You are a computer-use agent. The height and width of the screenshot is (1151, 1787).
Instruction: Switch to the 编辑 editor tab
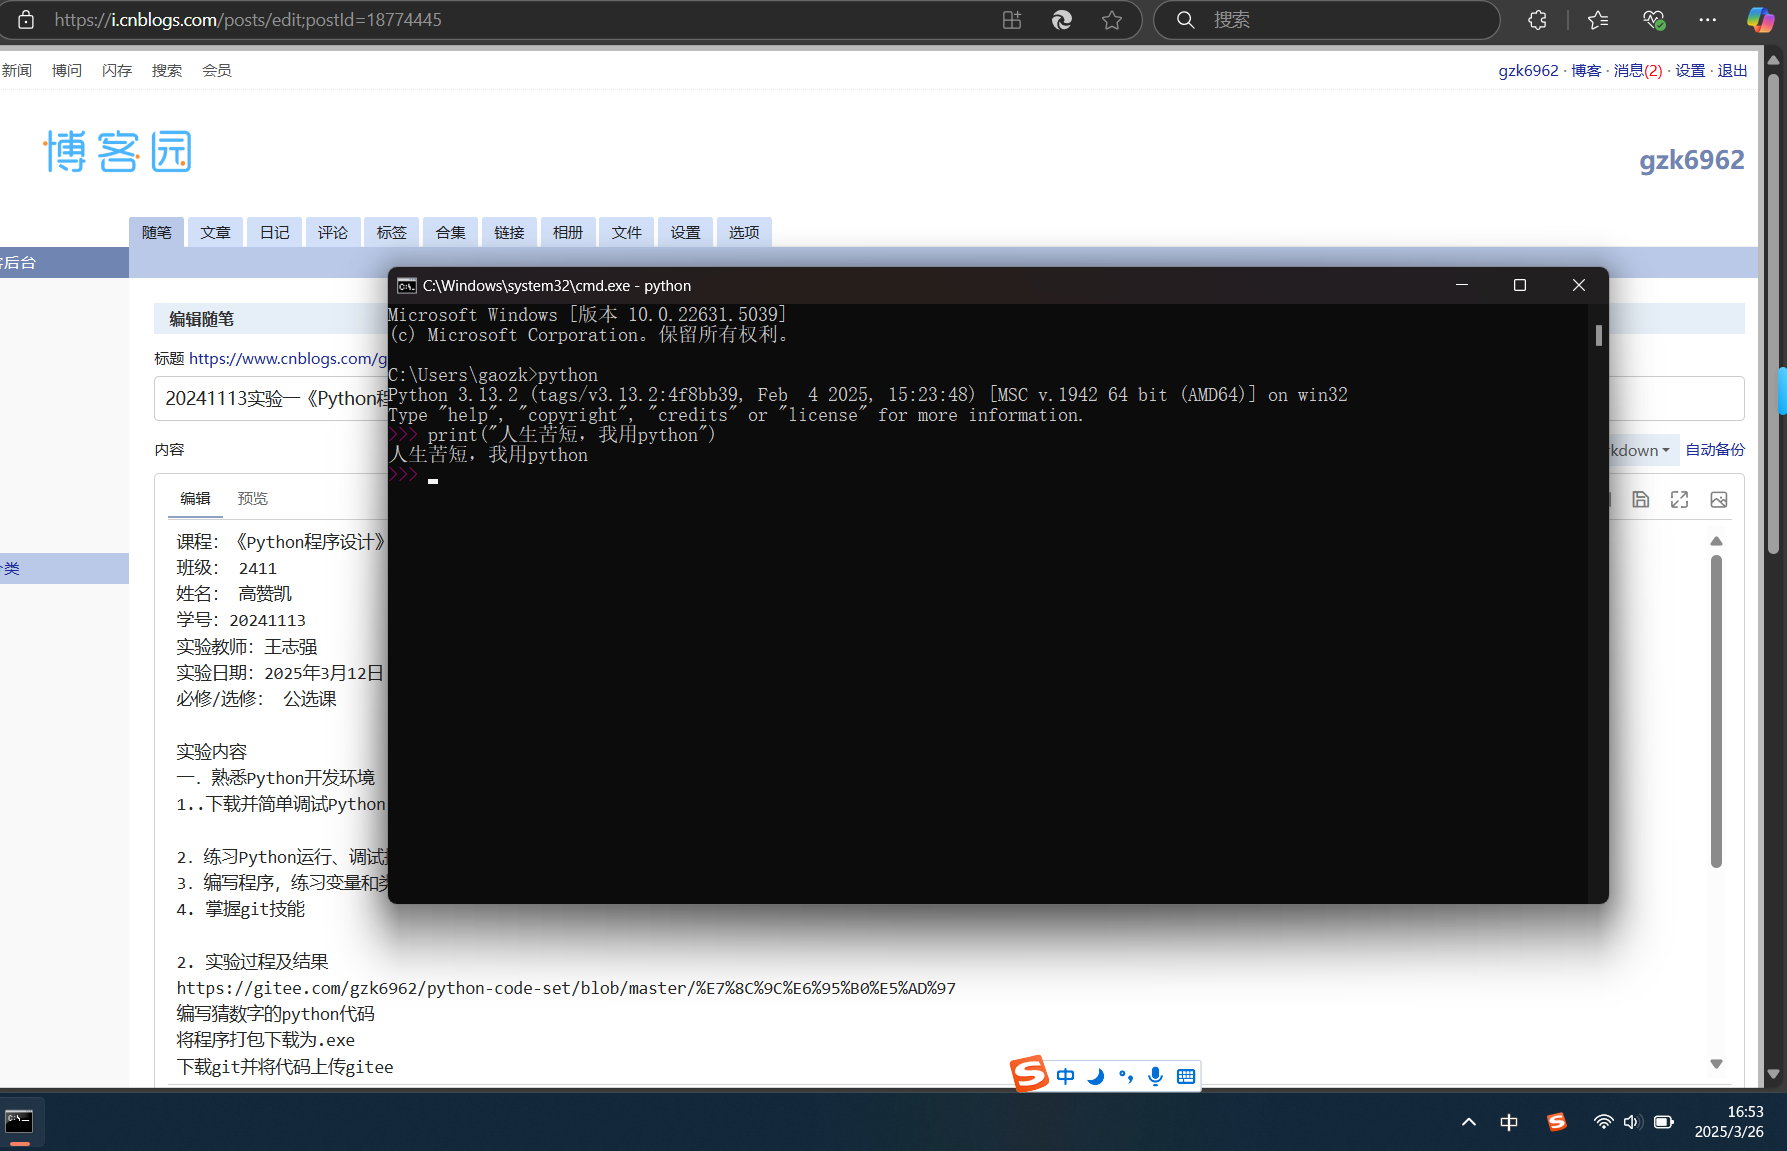(195, 498)
